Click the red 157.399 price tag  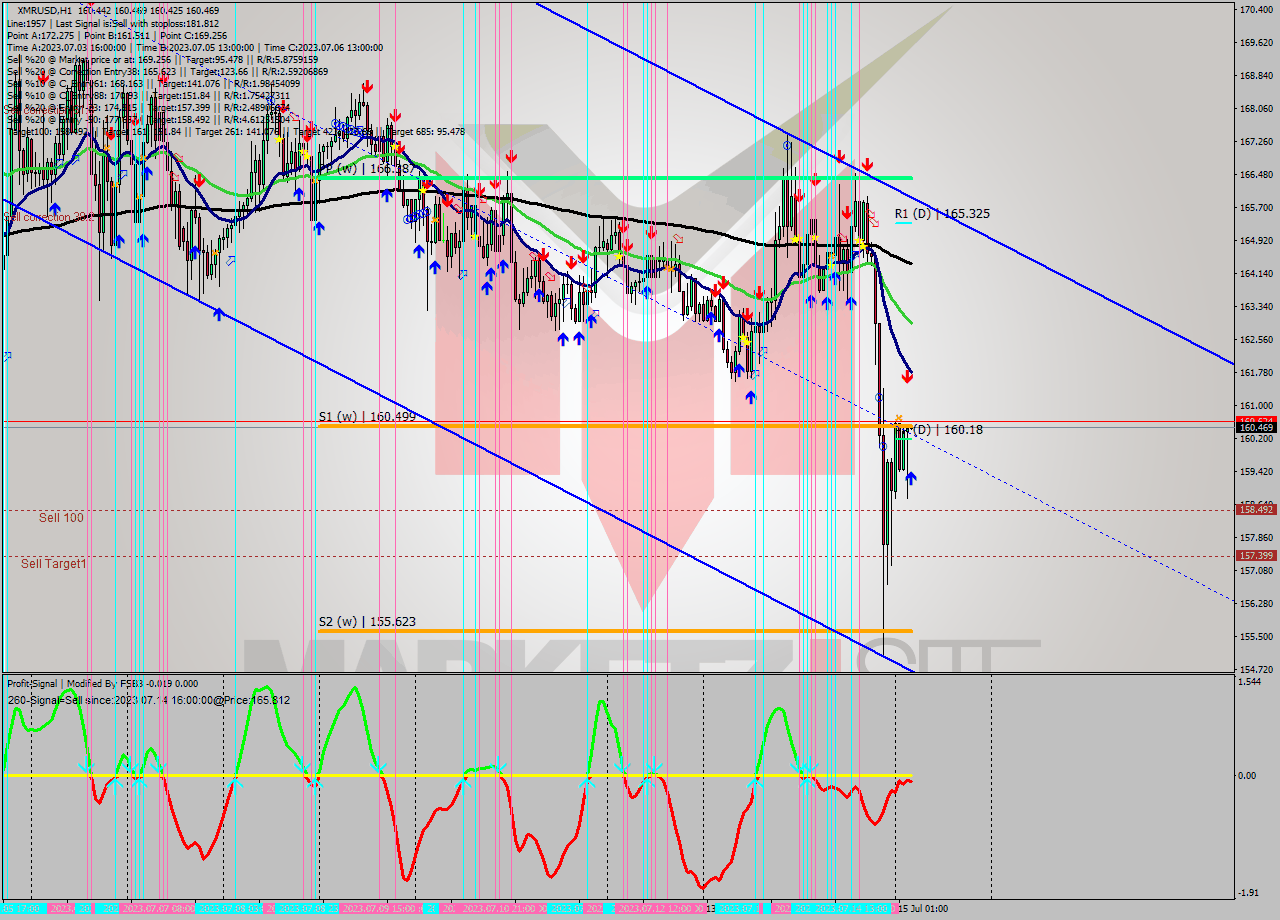coord(1256,555)
